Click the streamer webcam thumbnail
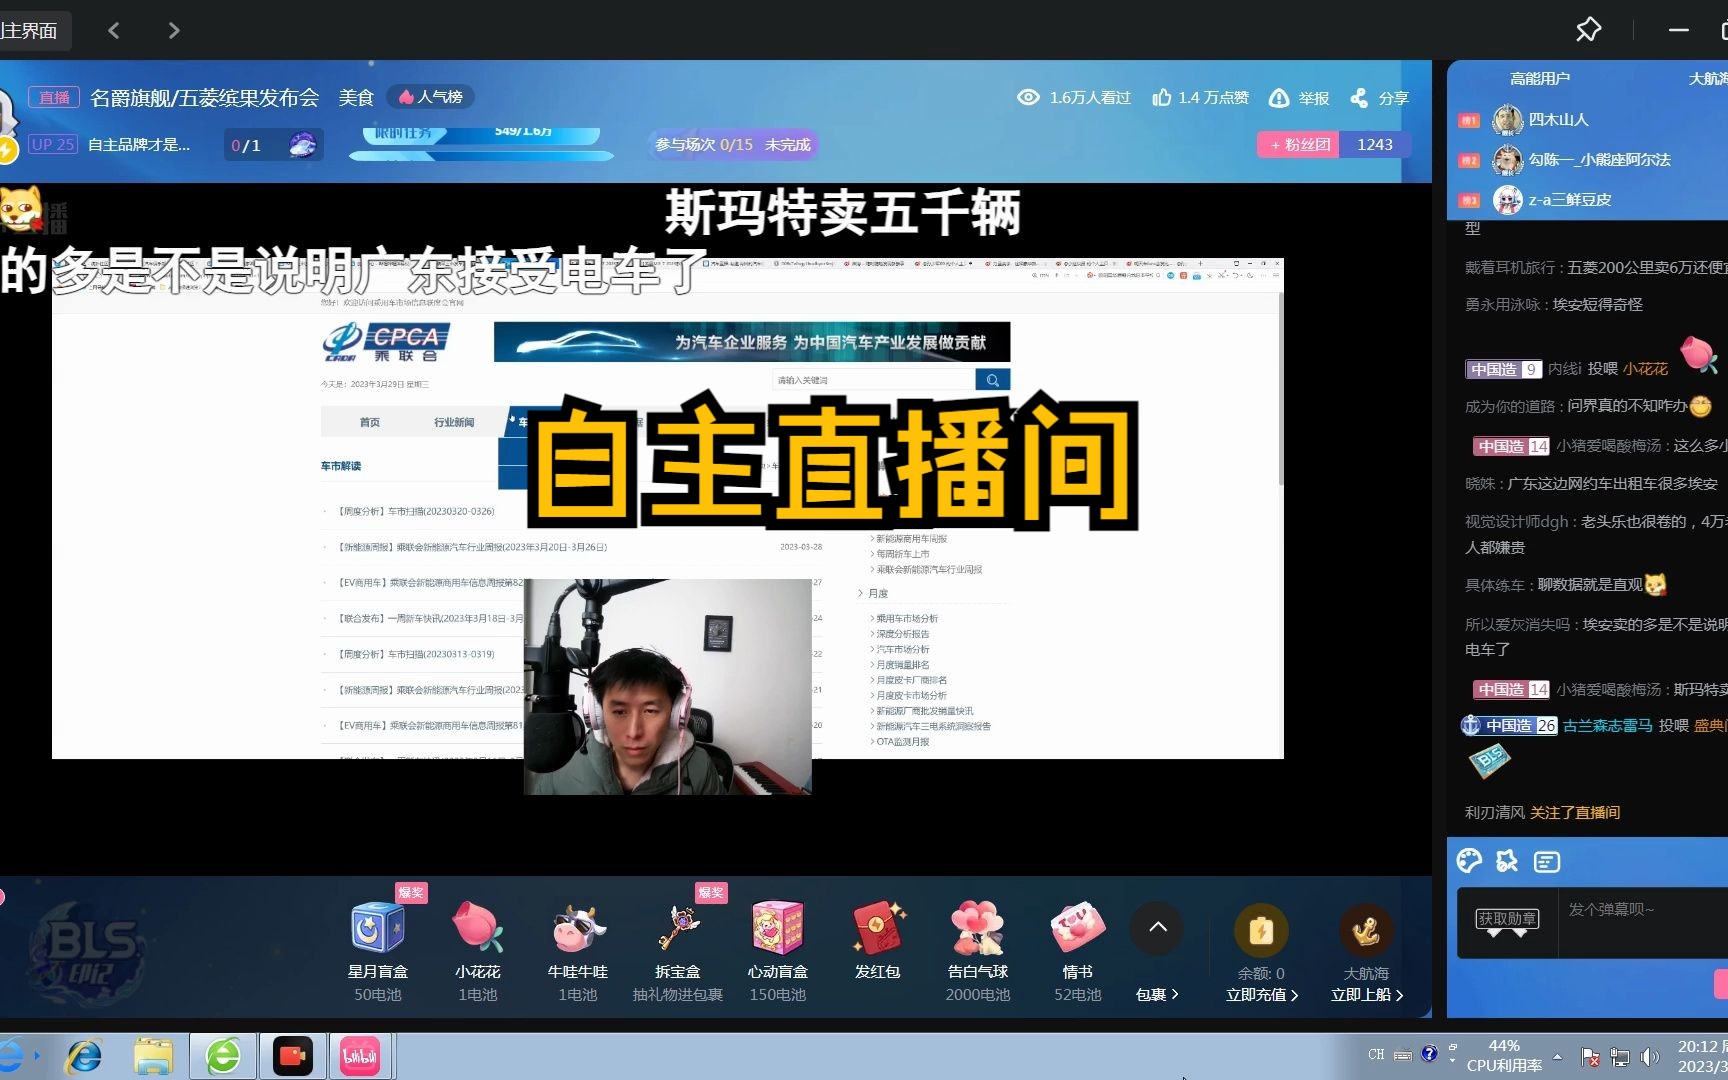This screenshot has width=1728, height=1080. (667, 686)
